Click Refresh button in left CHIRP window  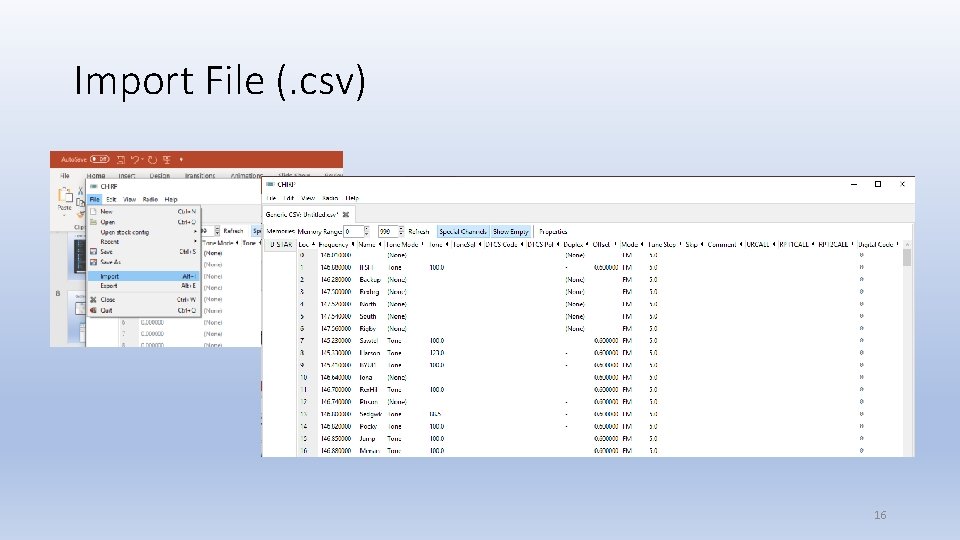[233, 231]
